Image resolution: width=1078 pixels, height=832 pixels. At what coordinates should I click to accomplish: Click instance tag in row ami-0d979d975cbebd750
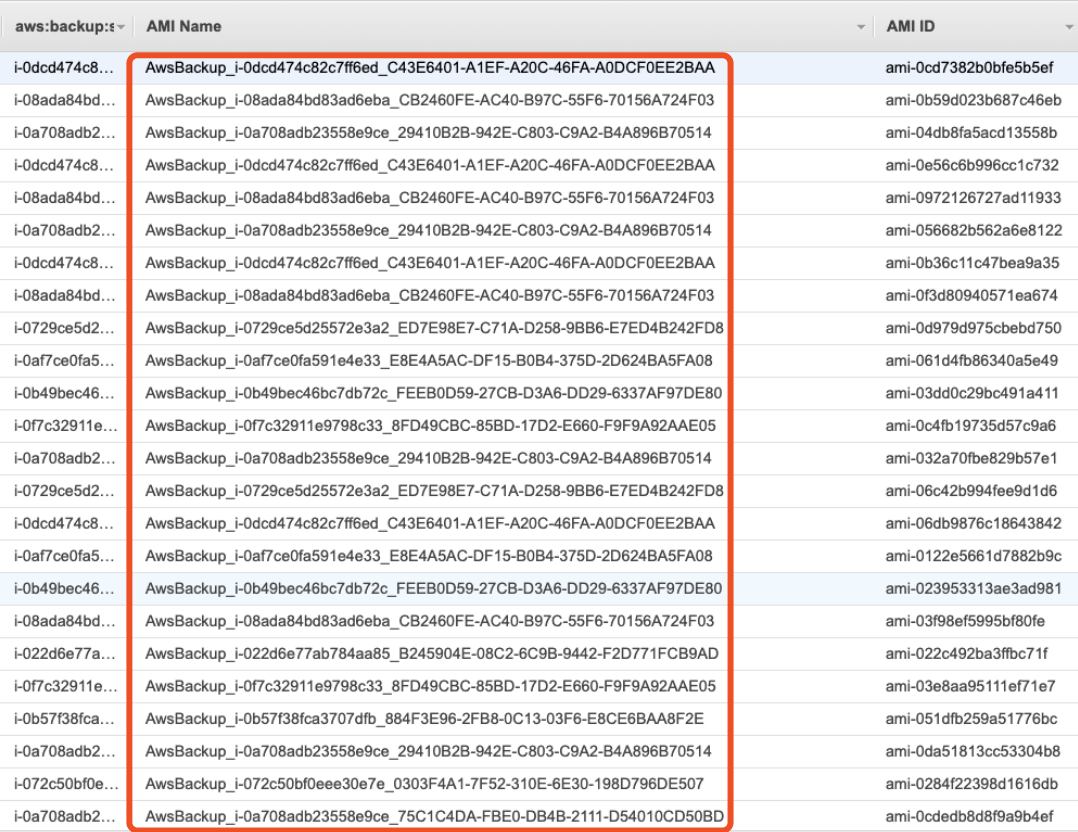(x=65, y=328)
